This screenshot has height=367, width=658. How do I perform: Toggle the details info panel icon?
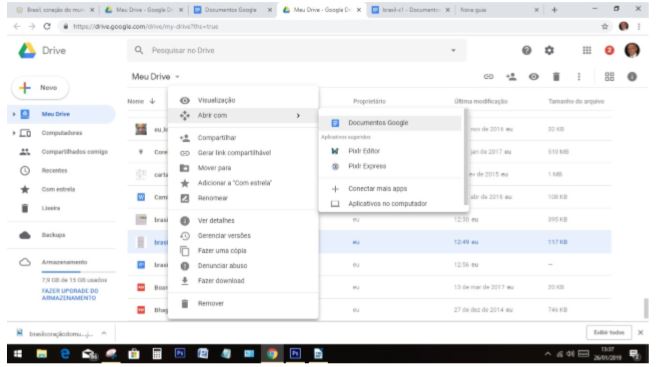tap(632, 77)
